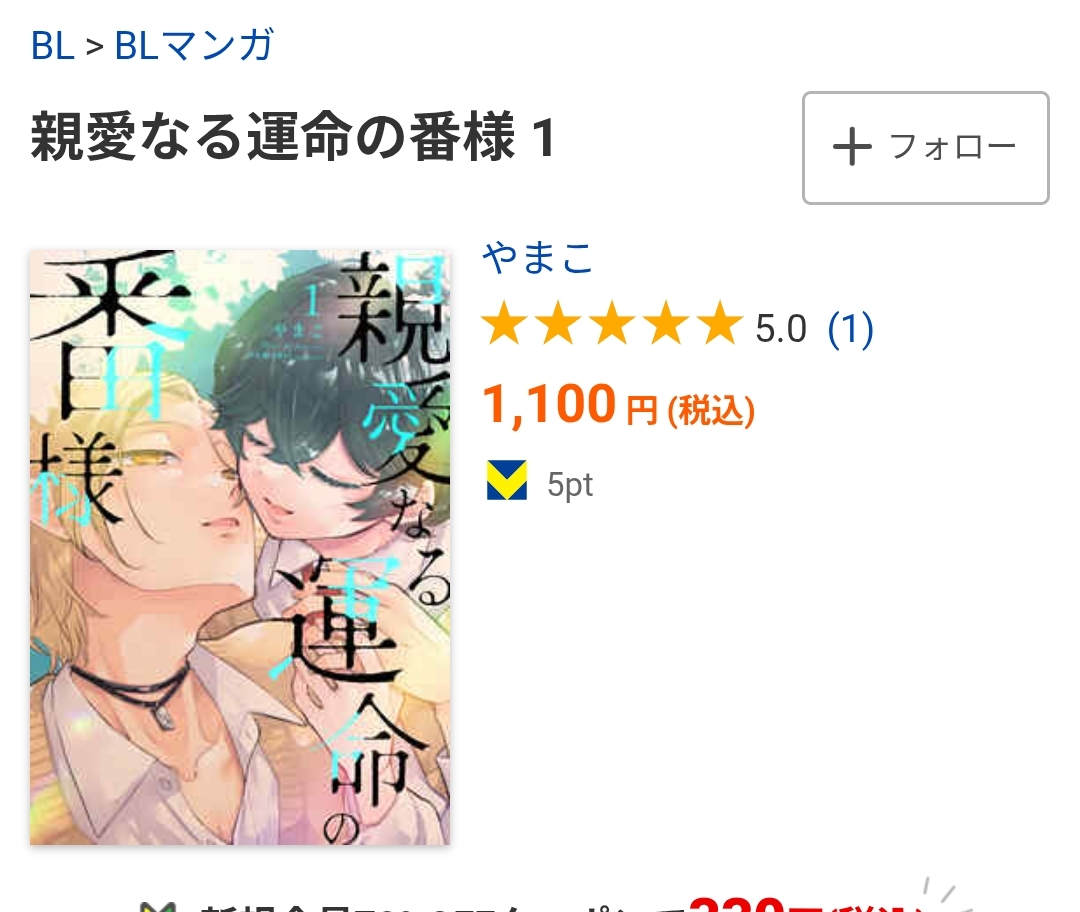
Task: Click the red 330 coupon price text
Action: [737, 904]
